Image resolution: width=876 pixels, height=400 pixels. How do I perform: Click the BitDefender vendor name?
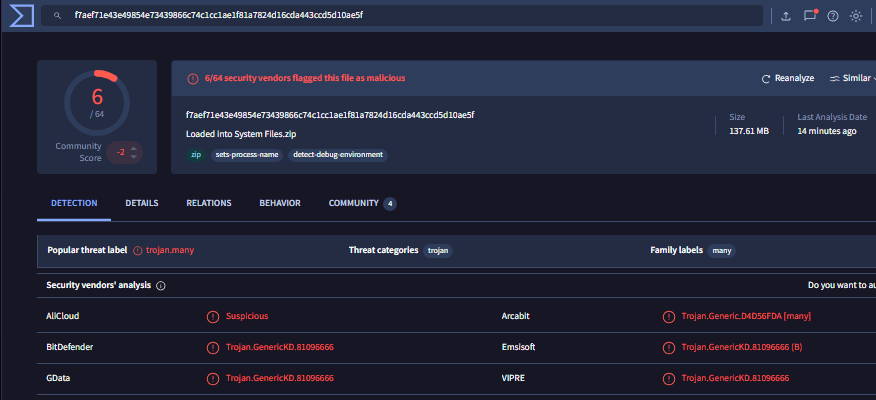pyautogui.click(x=69, y=347)
